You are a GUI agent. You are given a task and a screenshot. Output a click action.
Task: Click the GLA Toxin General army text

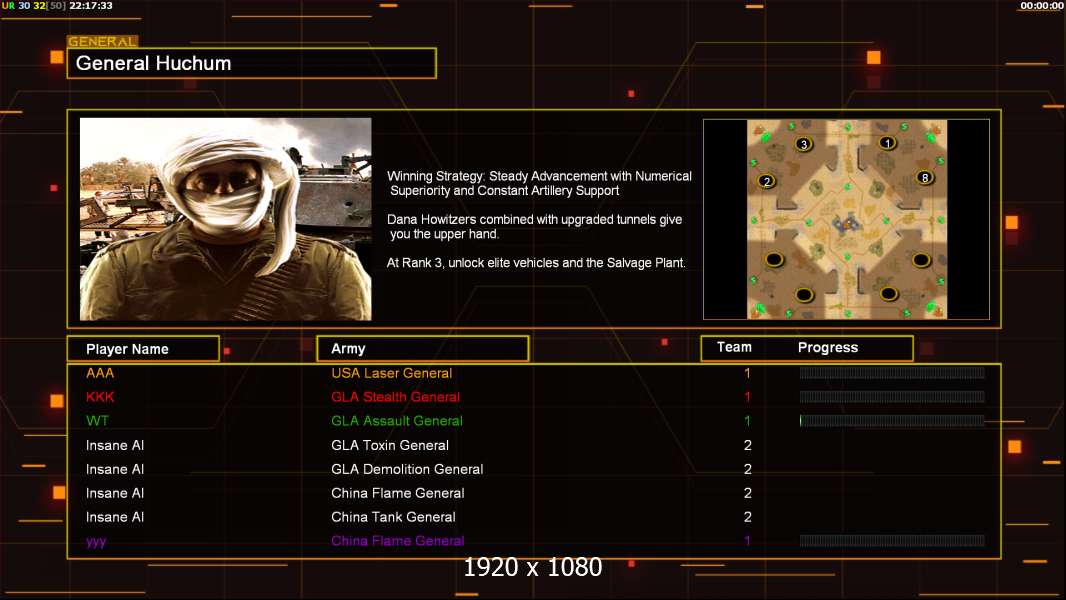(390, 445)
